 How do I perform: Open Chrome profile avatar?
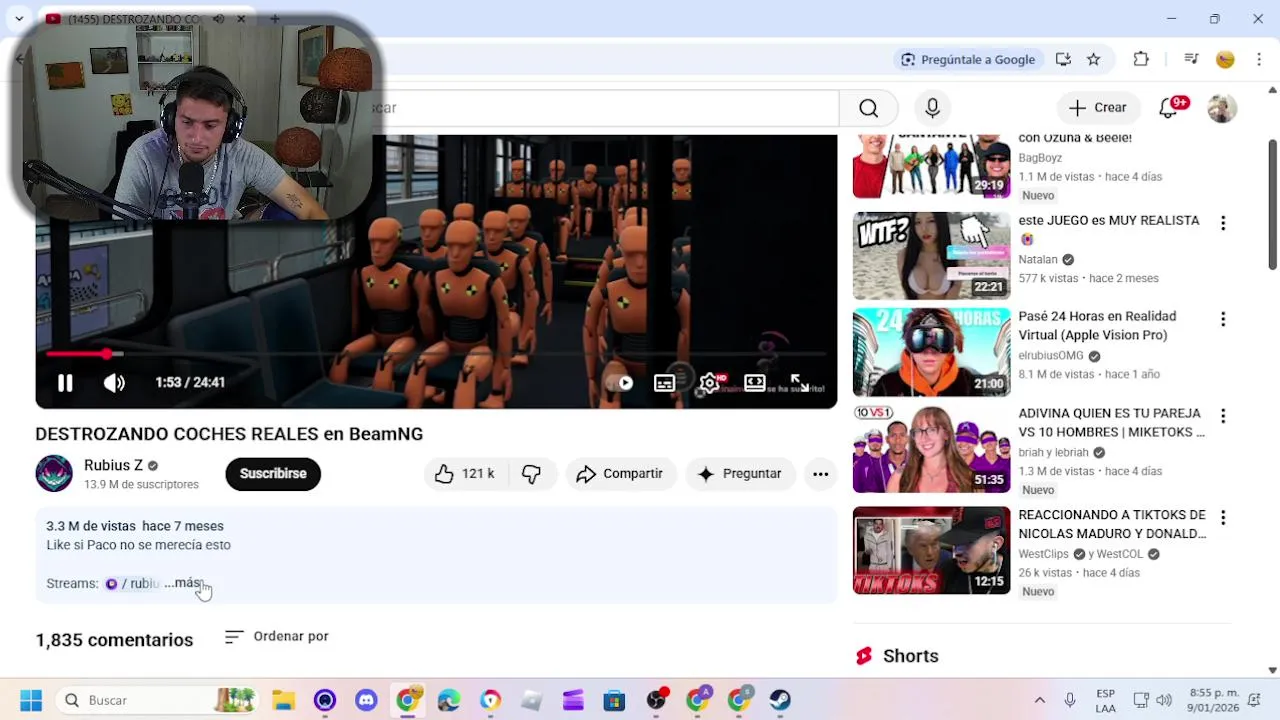coord(1225,59)
